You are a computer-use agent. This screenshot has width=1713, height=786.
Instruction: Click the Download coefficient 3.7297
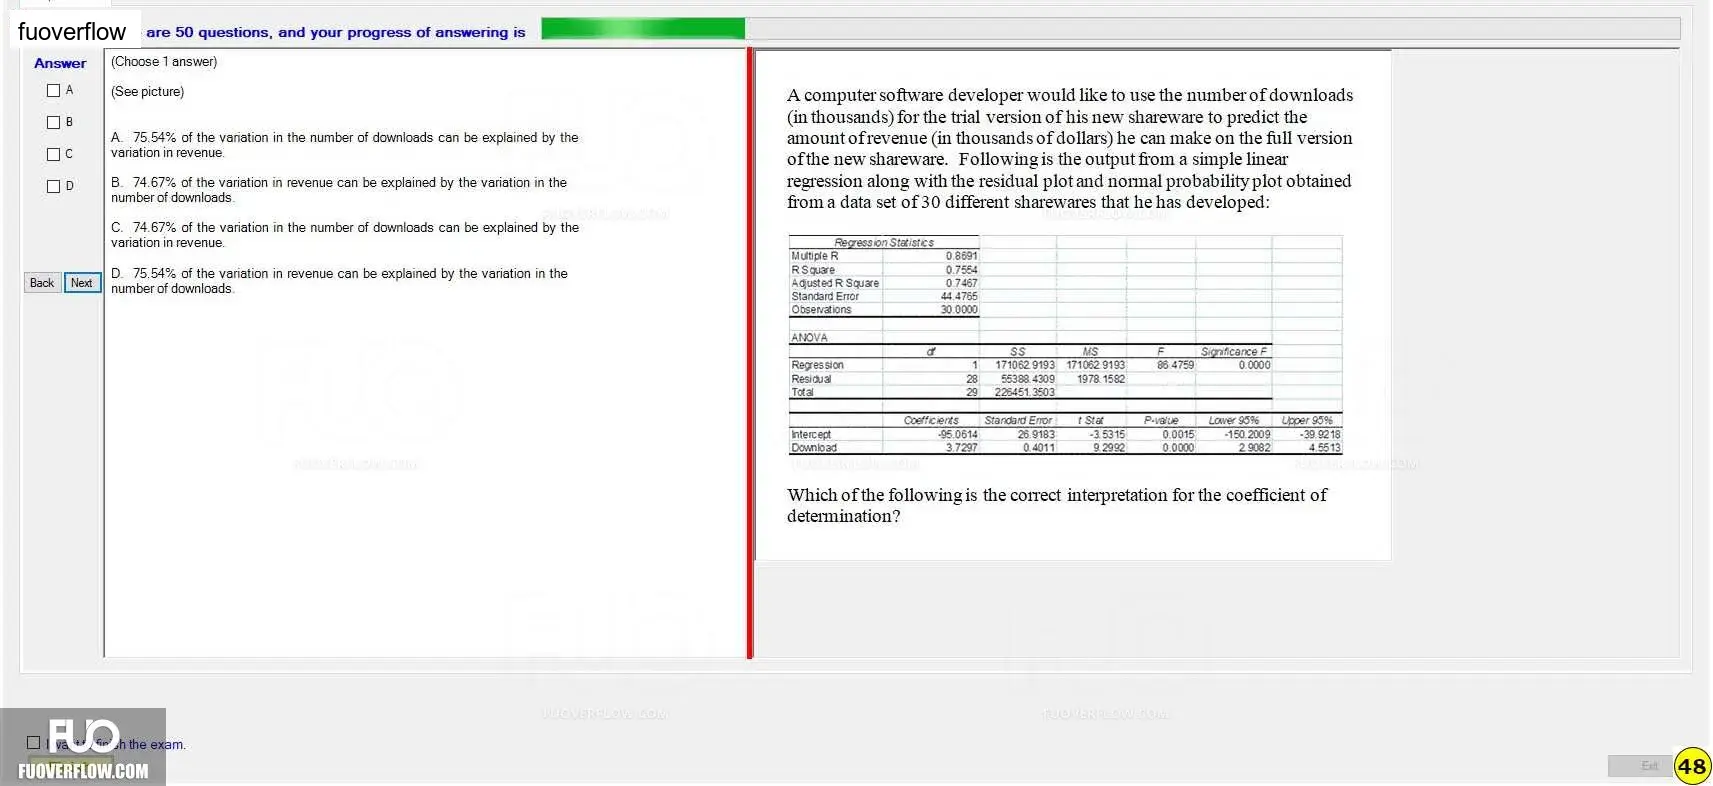961,448
